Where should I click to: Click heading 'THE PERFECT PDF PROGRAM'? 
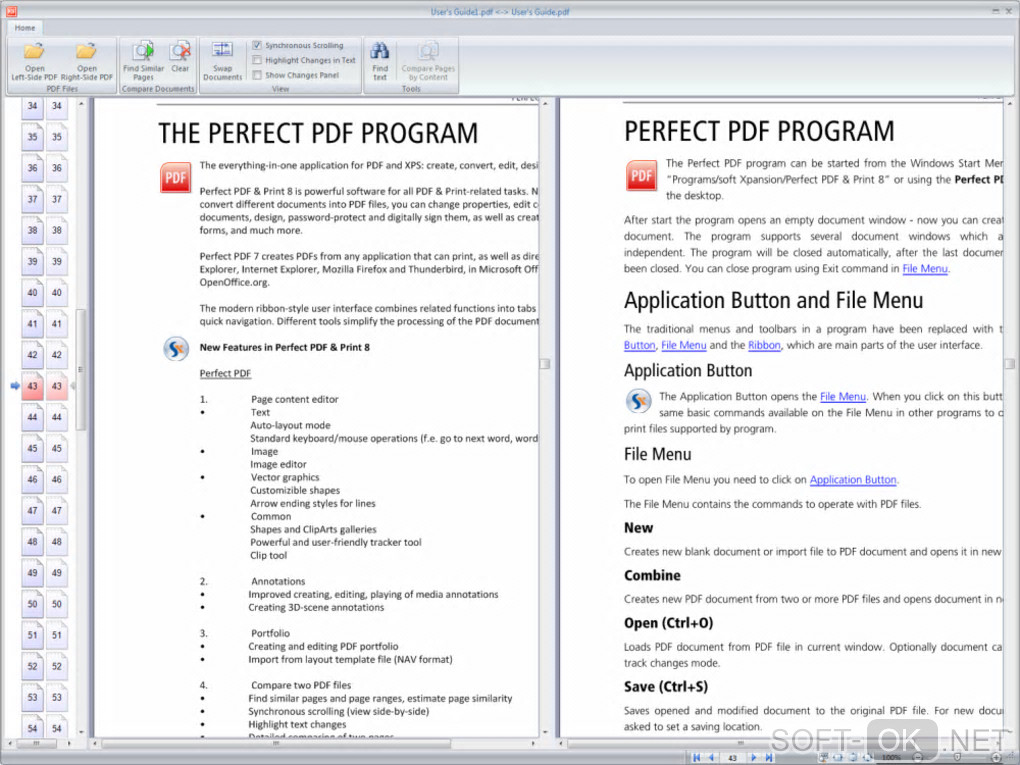click(318, 133)
